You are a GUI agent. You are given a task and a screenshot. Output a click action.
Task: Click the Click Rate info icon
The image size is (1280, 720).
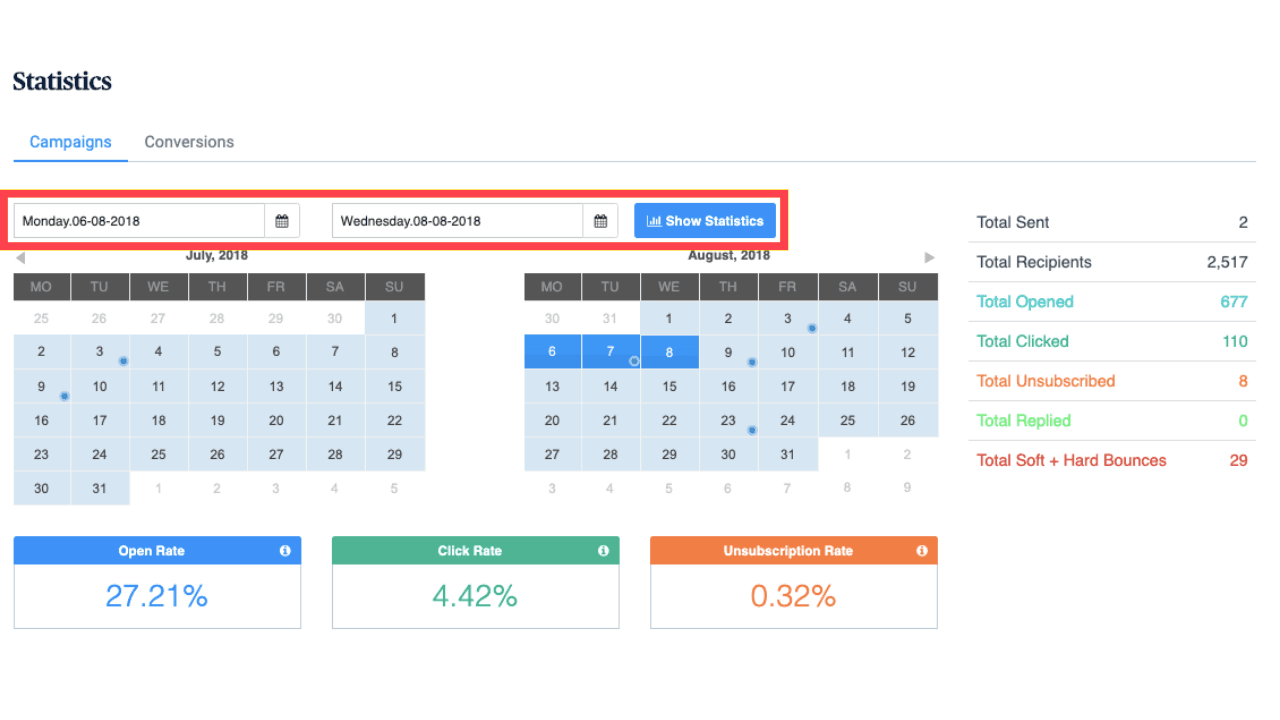(x=603, y=551)
